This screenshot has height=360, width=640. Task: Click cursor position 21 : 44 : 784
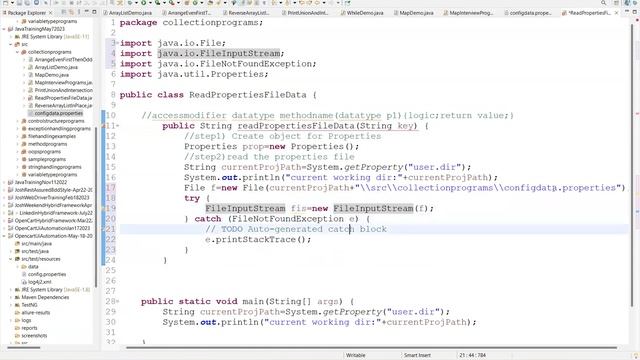[473, 356]
